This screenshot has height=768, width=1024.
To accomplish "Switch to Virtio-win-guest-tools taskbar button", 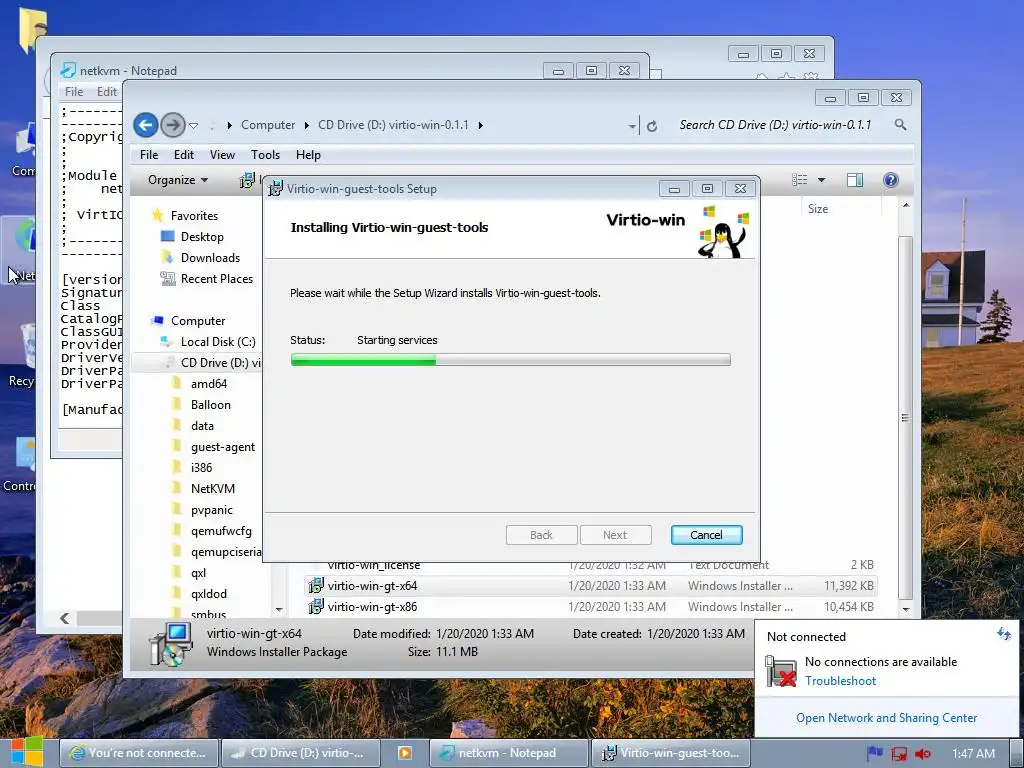I will [x=671, y=753].
